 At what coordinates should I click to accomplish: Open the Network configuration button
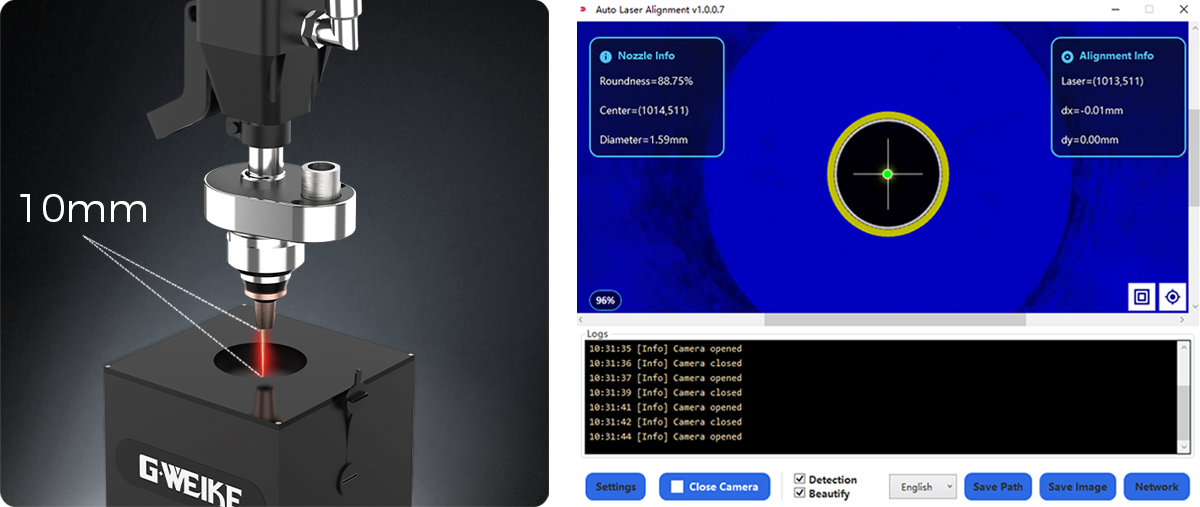1156,487
